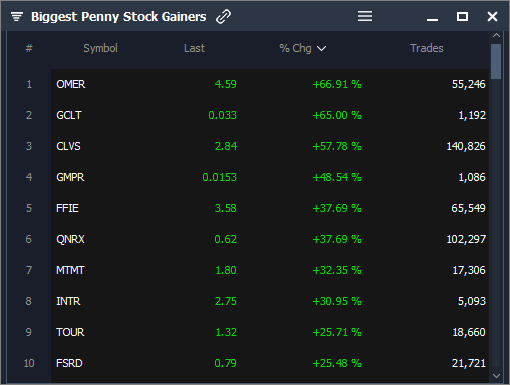
Task: Select the FSRD ticker at rank 10
Action: click(x=69, y=363)
